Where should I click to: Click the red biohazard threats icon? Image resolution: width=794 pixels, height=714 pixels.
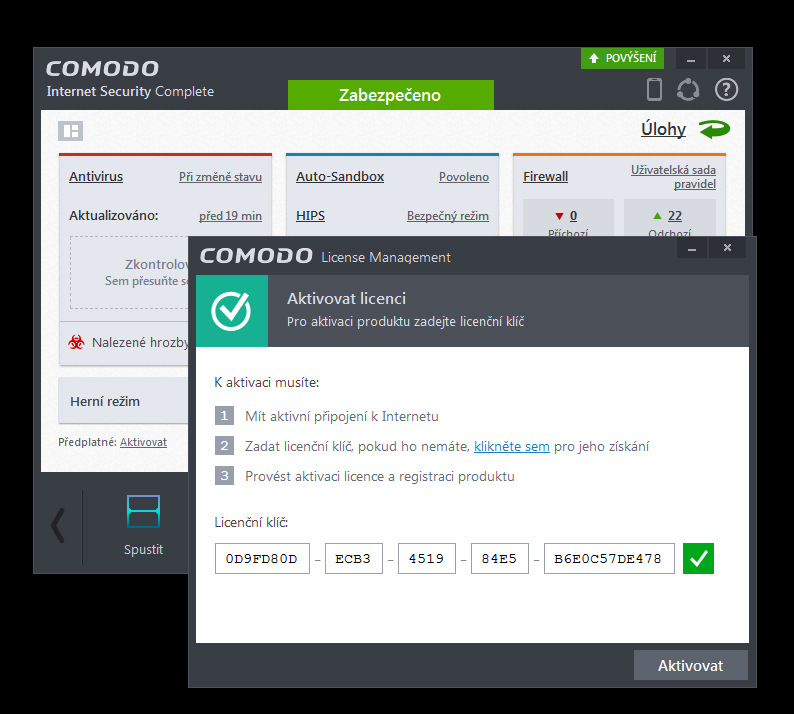click(x=76, y=342)
